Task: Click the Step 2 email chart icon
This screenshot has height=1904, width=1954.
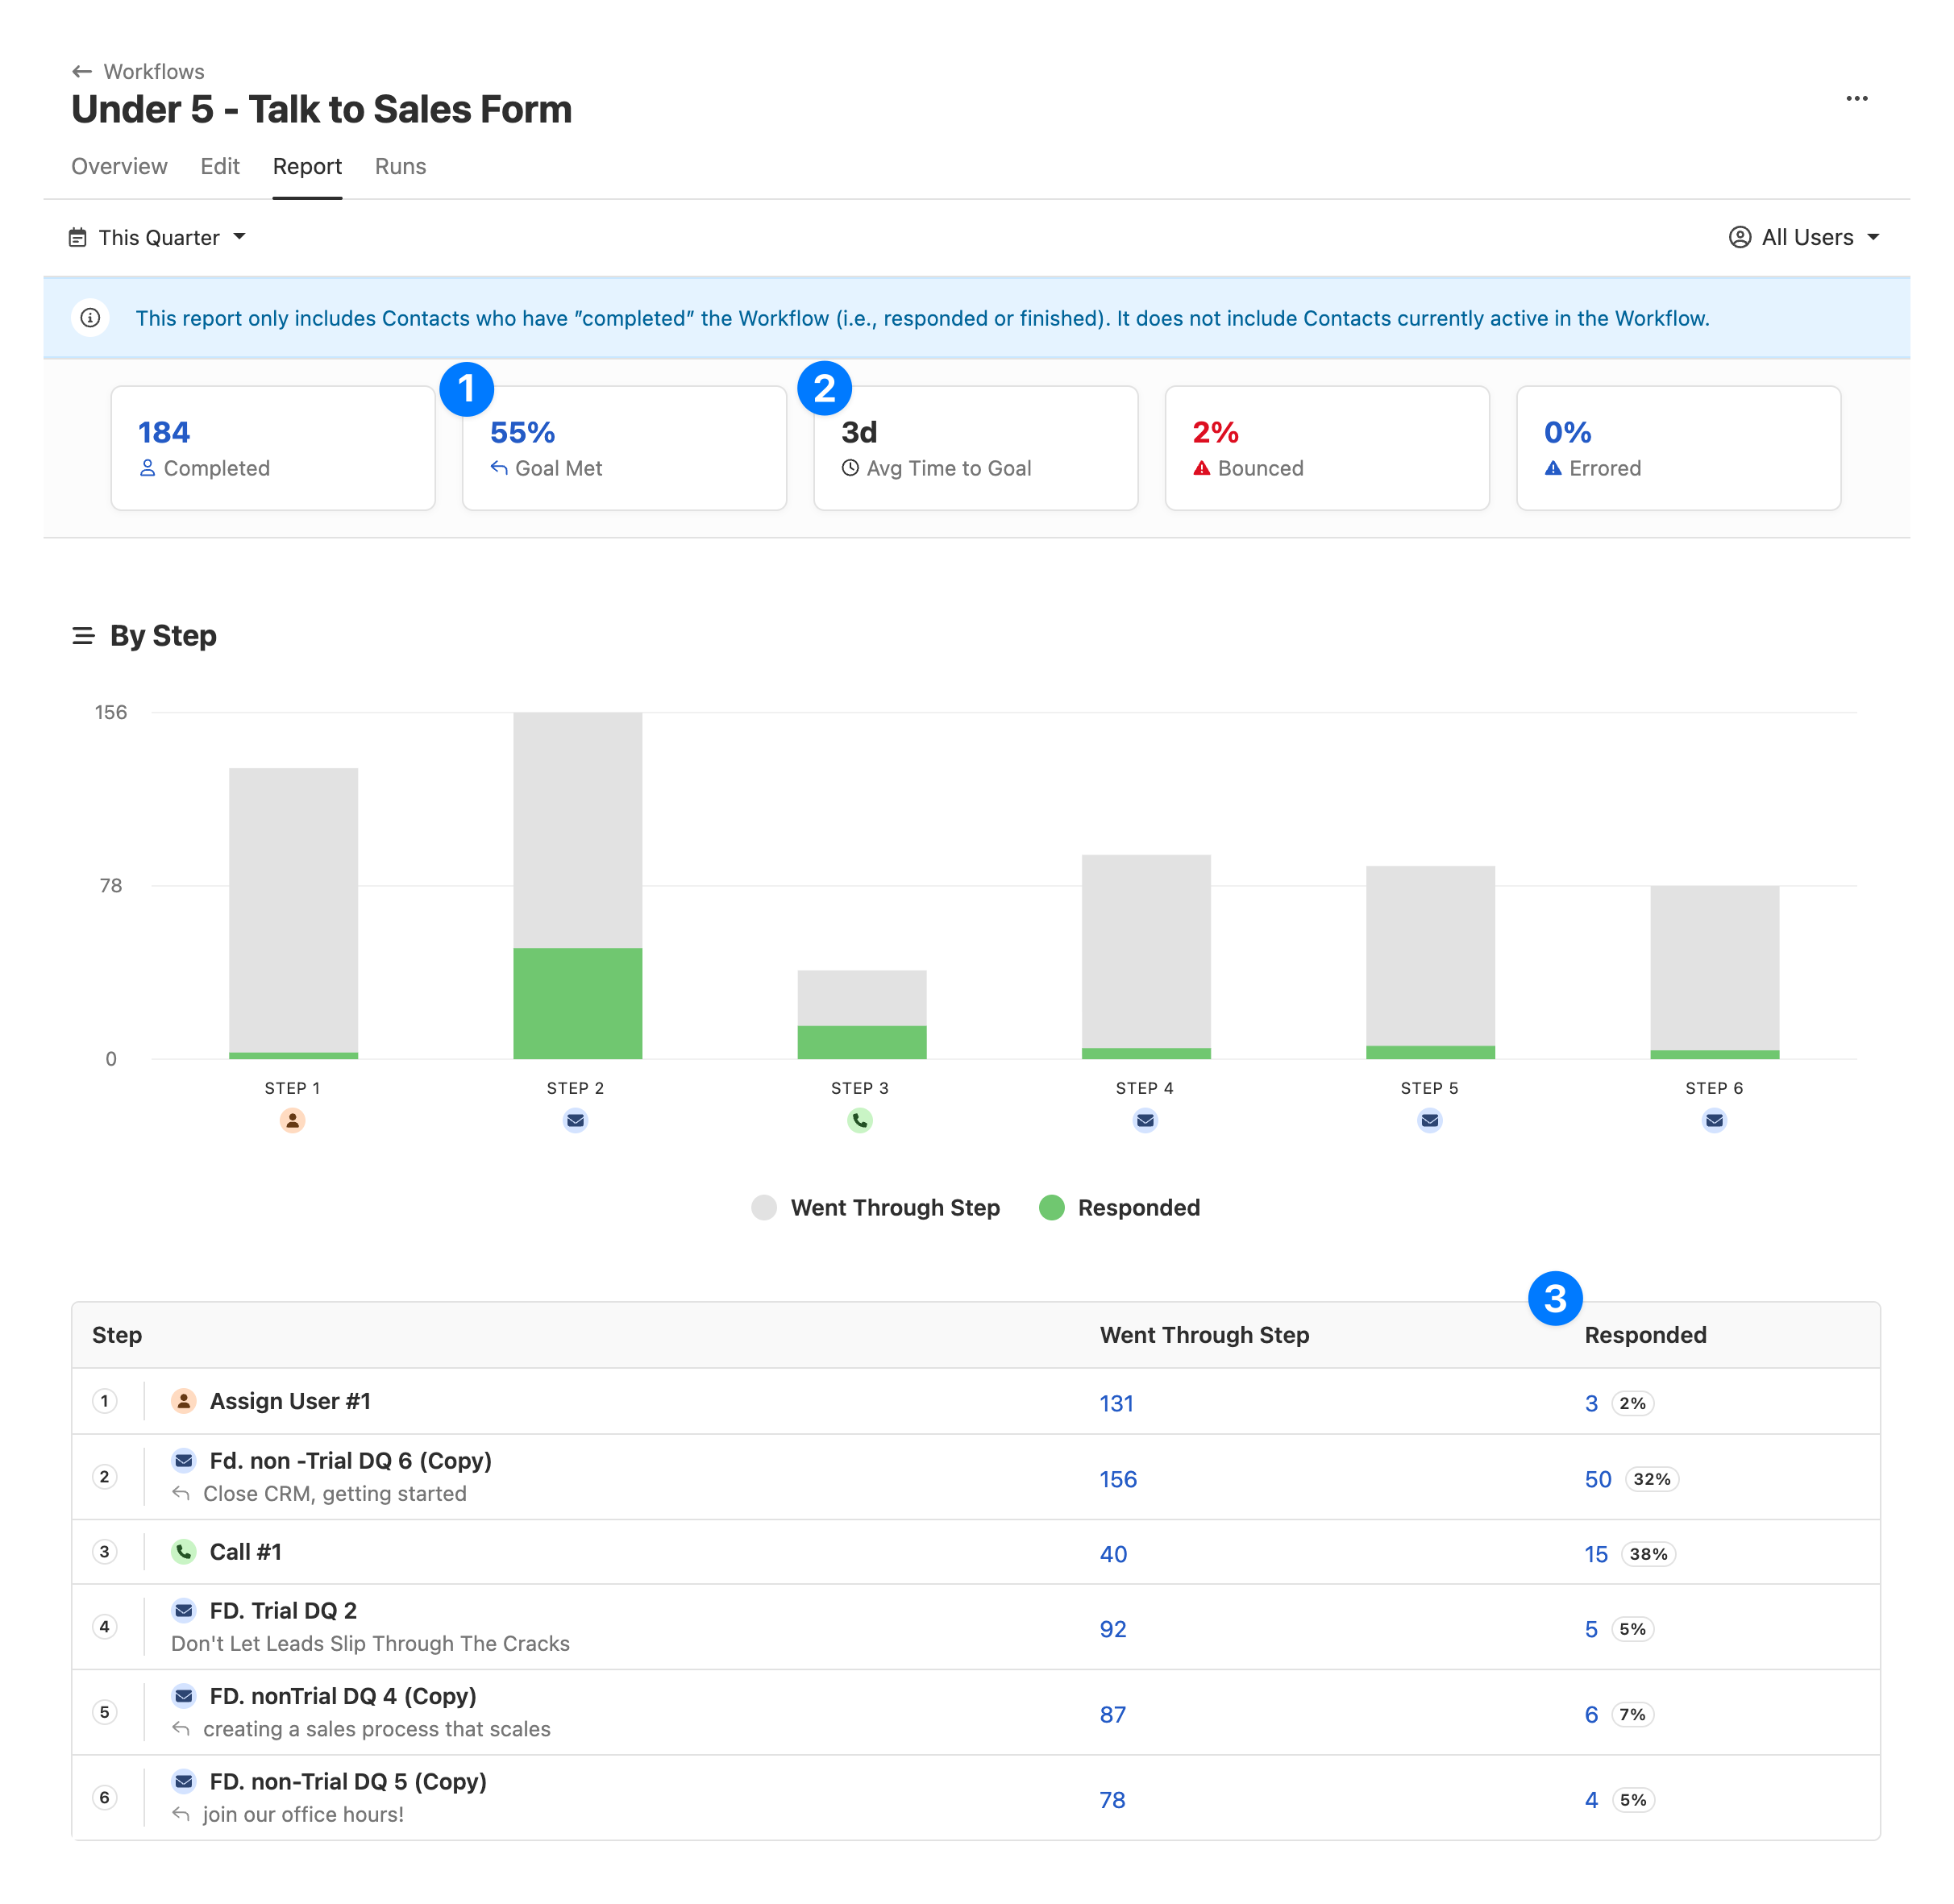Action: 575,1120
